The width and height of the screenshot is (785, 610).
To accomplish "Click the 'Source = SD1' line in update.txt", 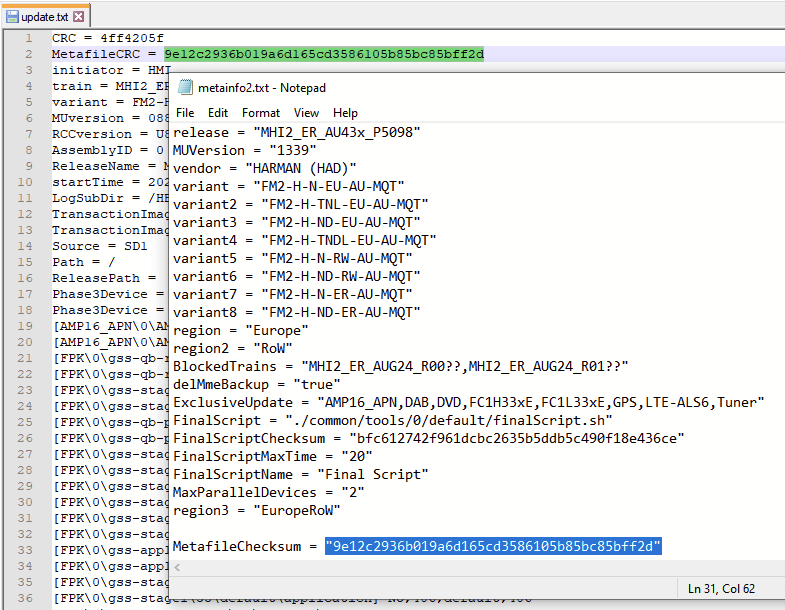I will (x=100, y=246).
